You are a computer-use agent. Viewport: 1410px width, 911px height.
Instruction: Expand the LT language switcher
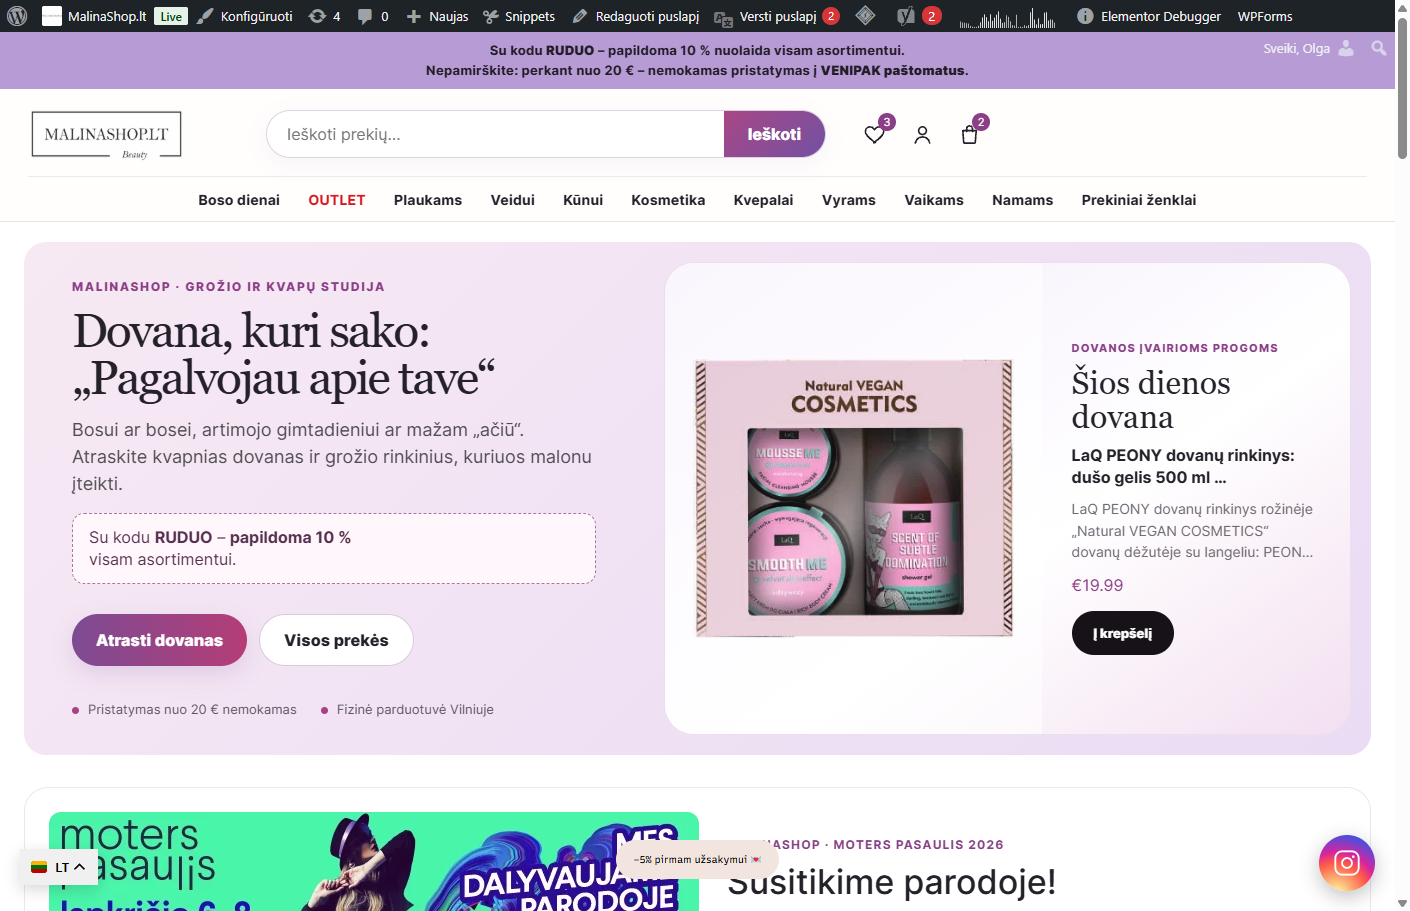(x=58, y=867)
